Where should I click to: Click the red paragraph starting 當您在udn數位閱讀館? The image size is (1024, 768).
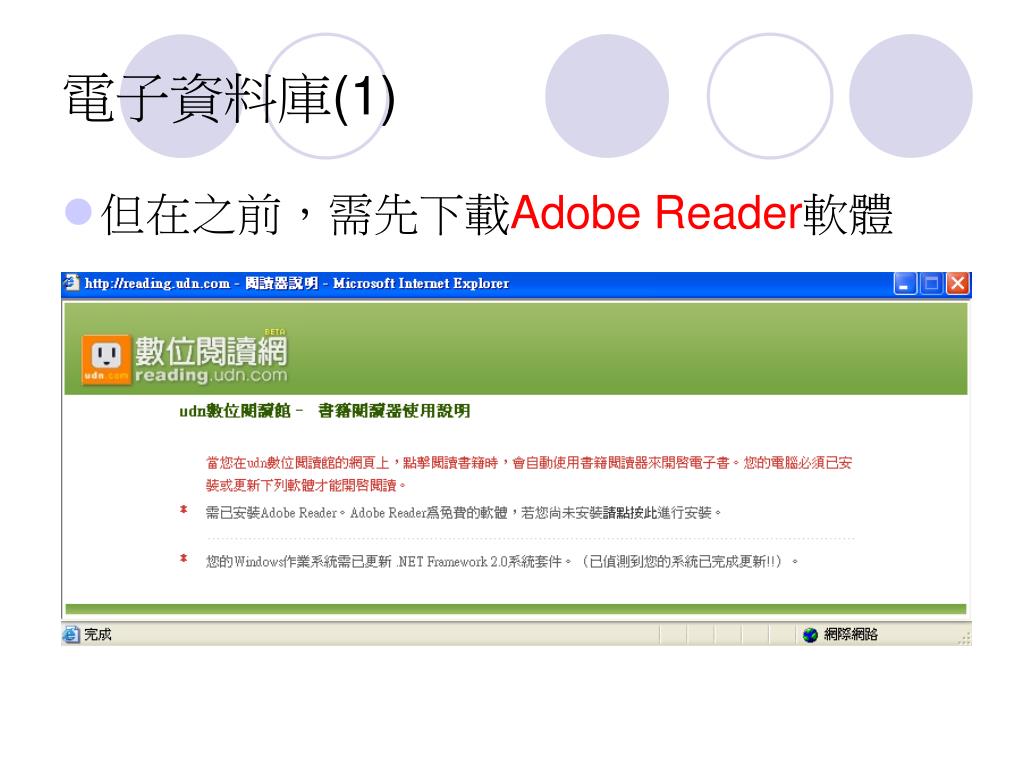[x=529, y=474]
